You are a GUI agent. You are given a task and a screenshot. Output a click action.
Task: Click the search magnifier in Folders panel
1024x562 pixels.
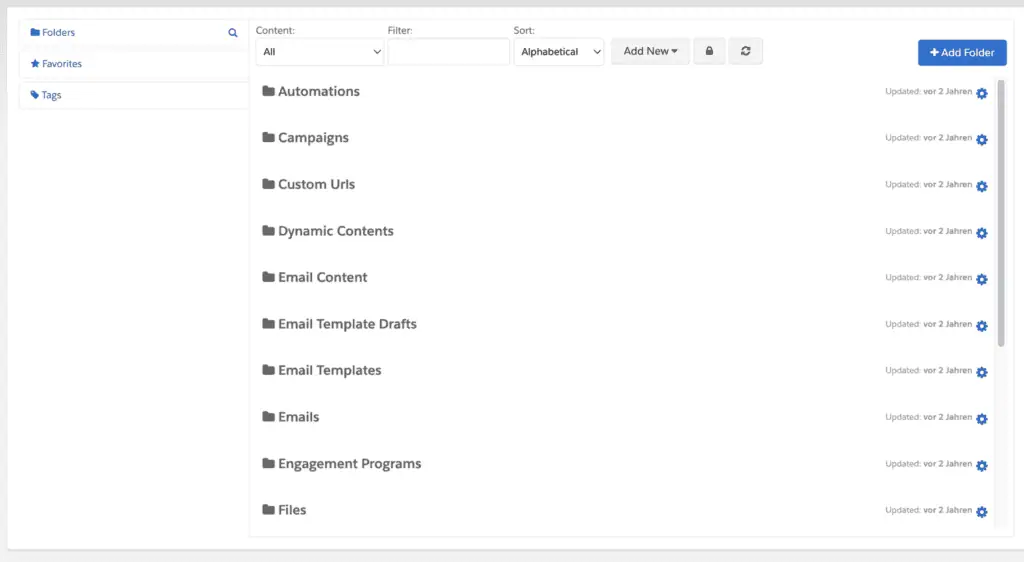[232, 33]
